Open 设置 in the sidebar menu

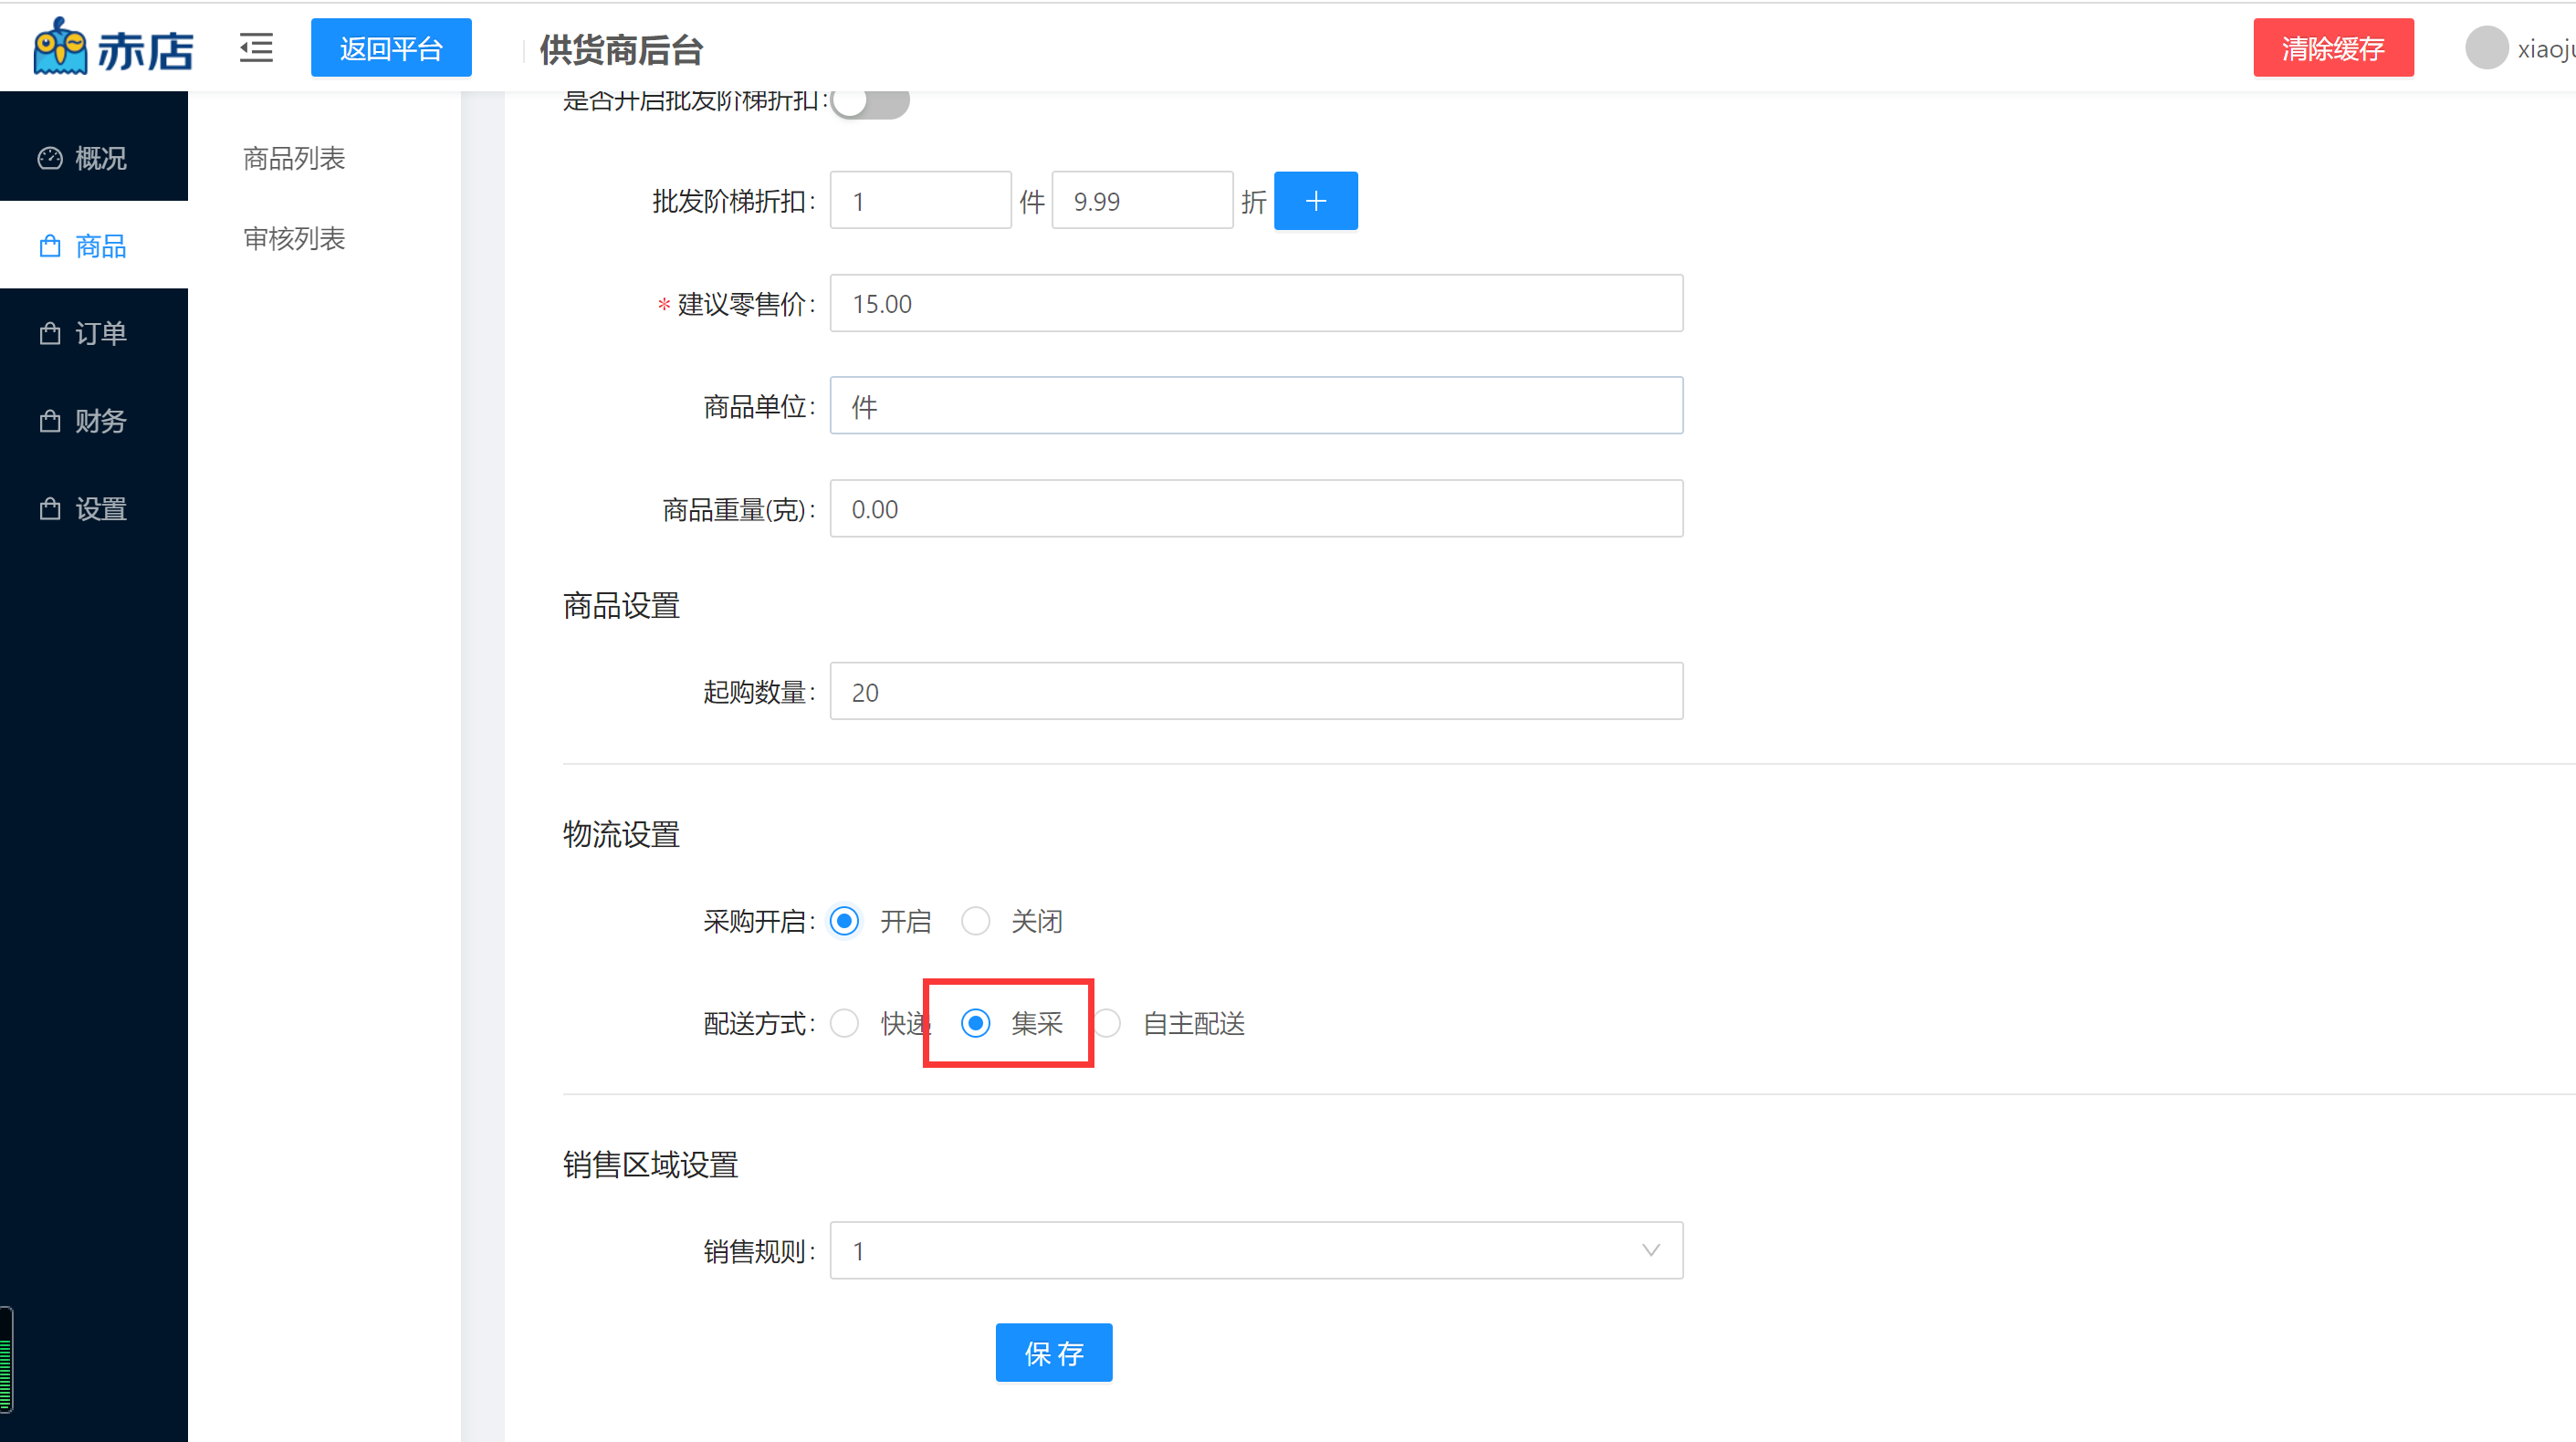[x=94, y=509]
